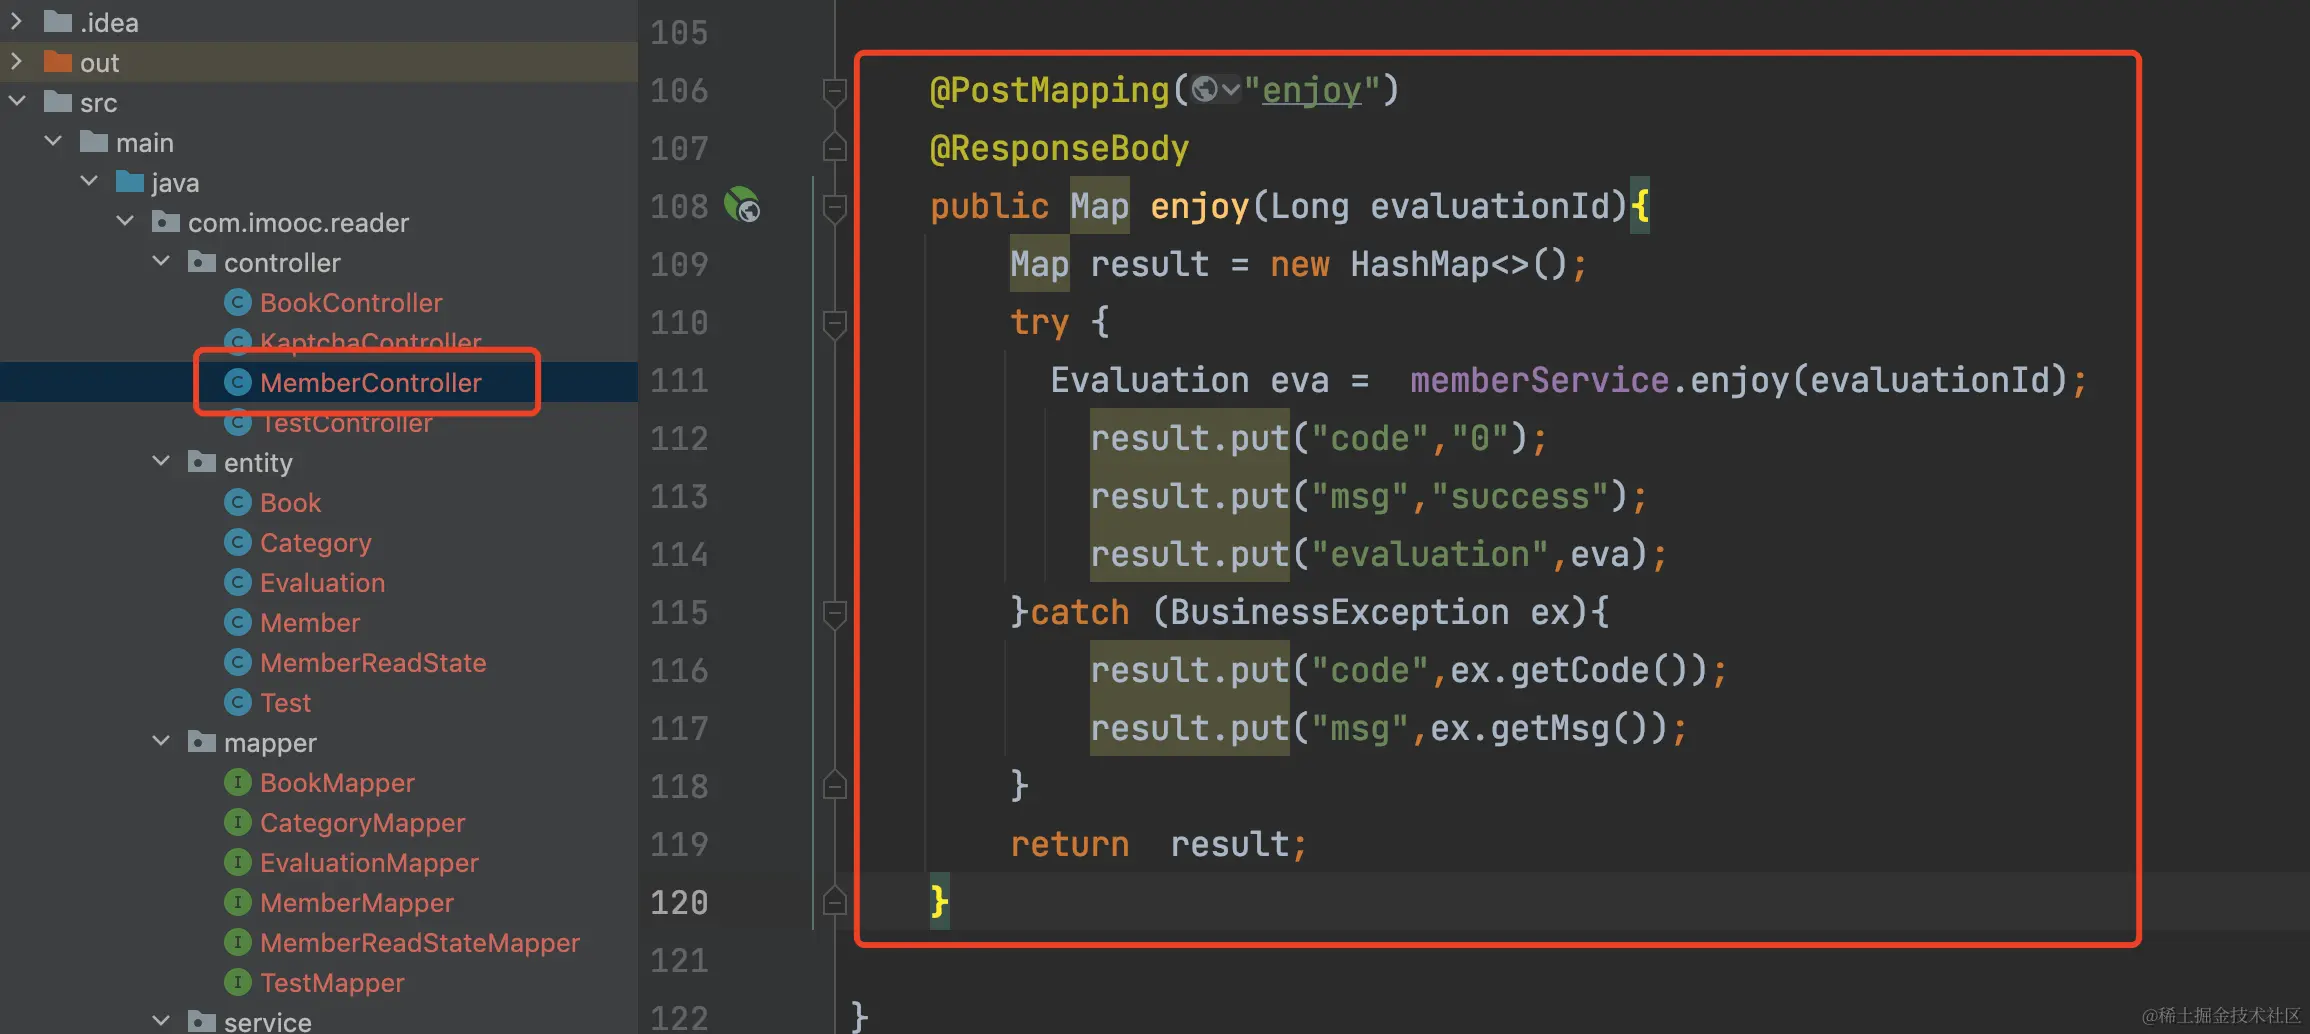This screenshot has width=2310, height=1034.
Task: Click the interface icon beside TestMapper
Action: (x=237, y=982)
